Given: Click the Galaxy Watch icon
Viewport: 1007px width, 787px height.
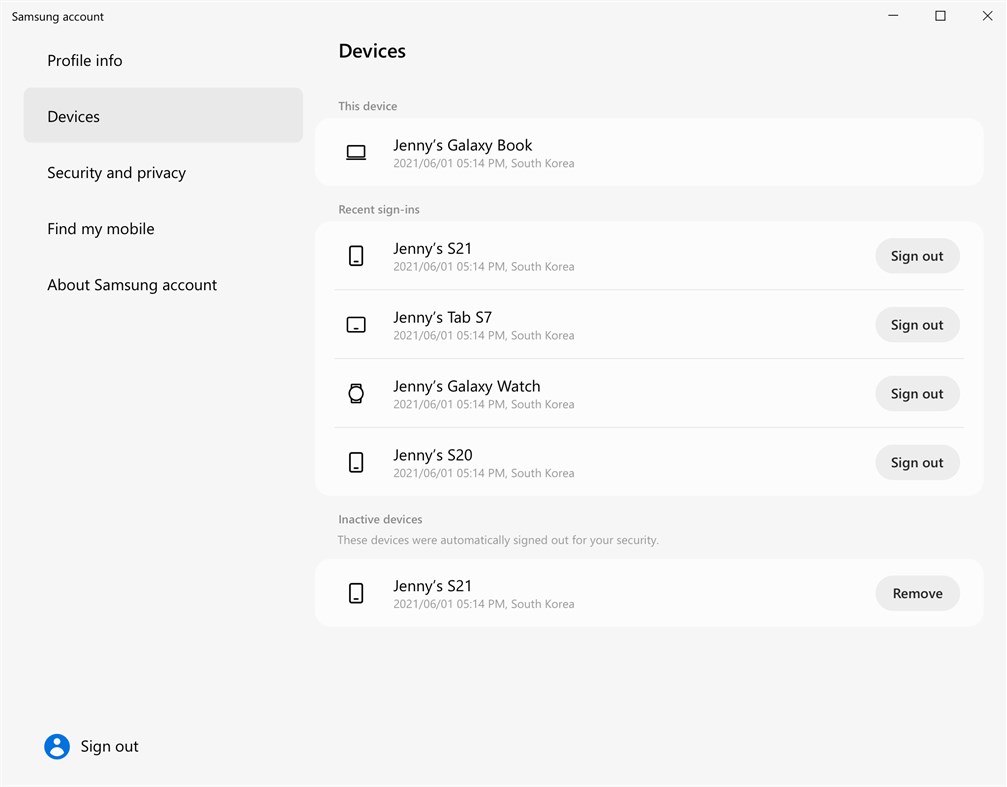Looking at the screenshot, I should pyautogui.click(x=356, y=393).
